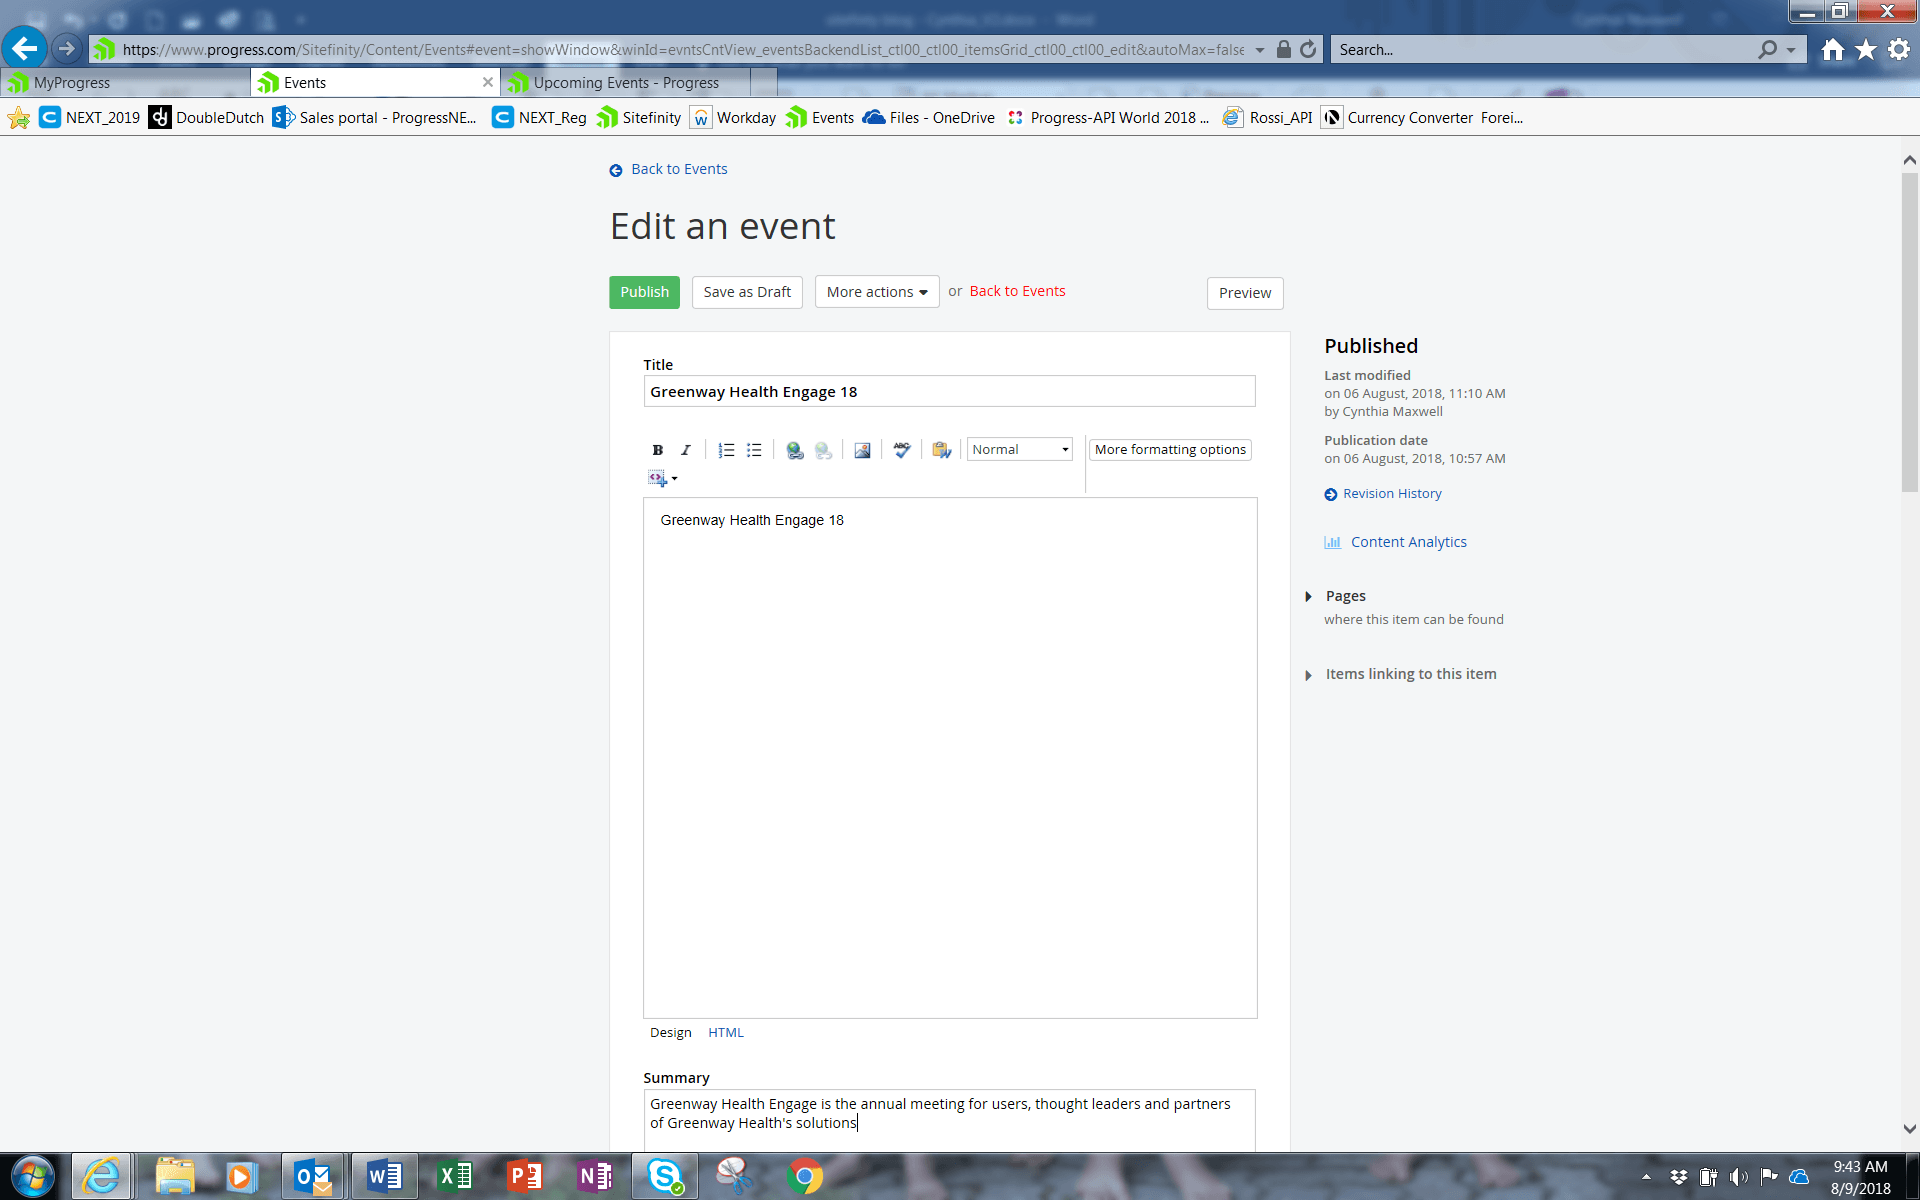Open Chrome from the taskbar
Viewport: 1920px width, 1200px height.
click(x=805, y=1176)
